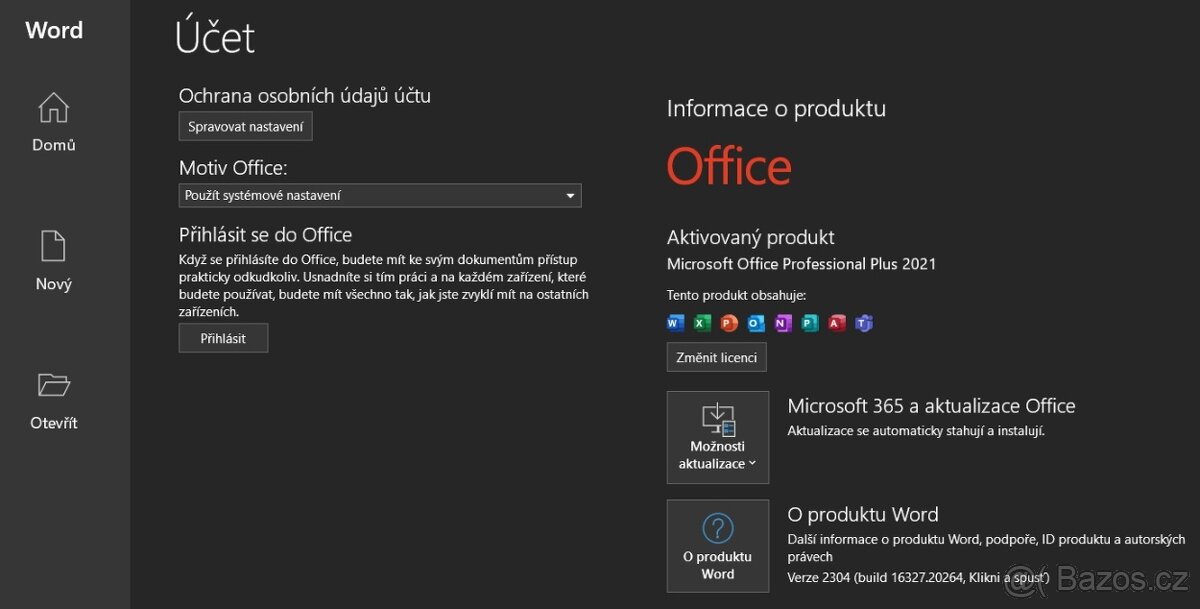Go to the Domů tab in sidebar
The width and height of the screenshot is (1200, 609).
[54, 122]
